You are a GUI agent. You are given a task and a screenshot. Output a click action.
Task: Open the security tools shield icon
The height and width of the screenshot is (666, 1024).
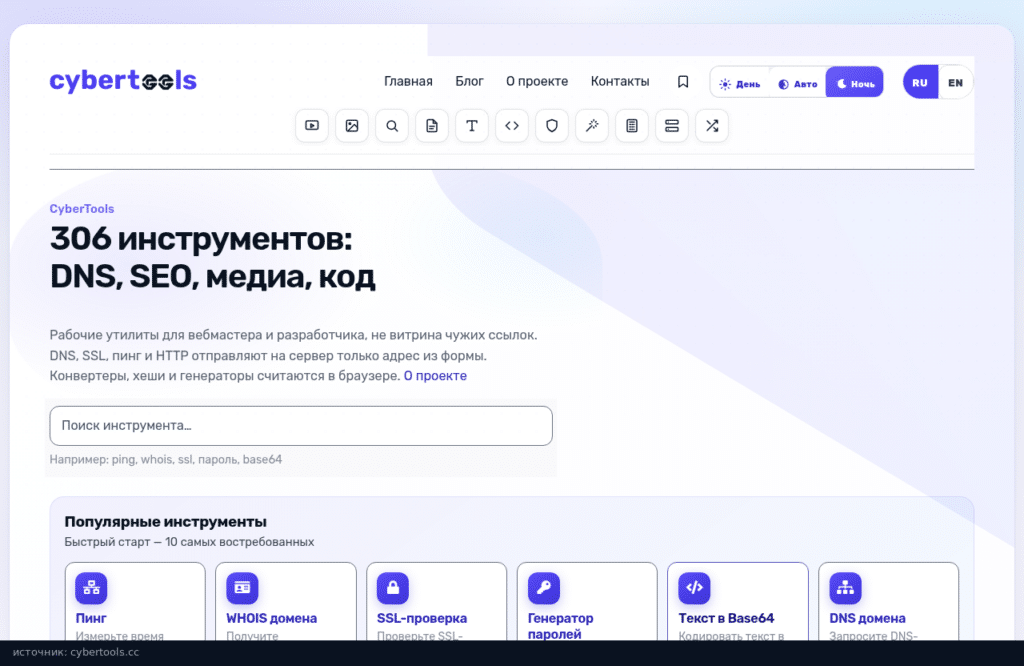pyautogui.click(x=552, y=125)
